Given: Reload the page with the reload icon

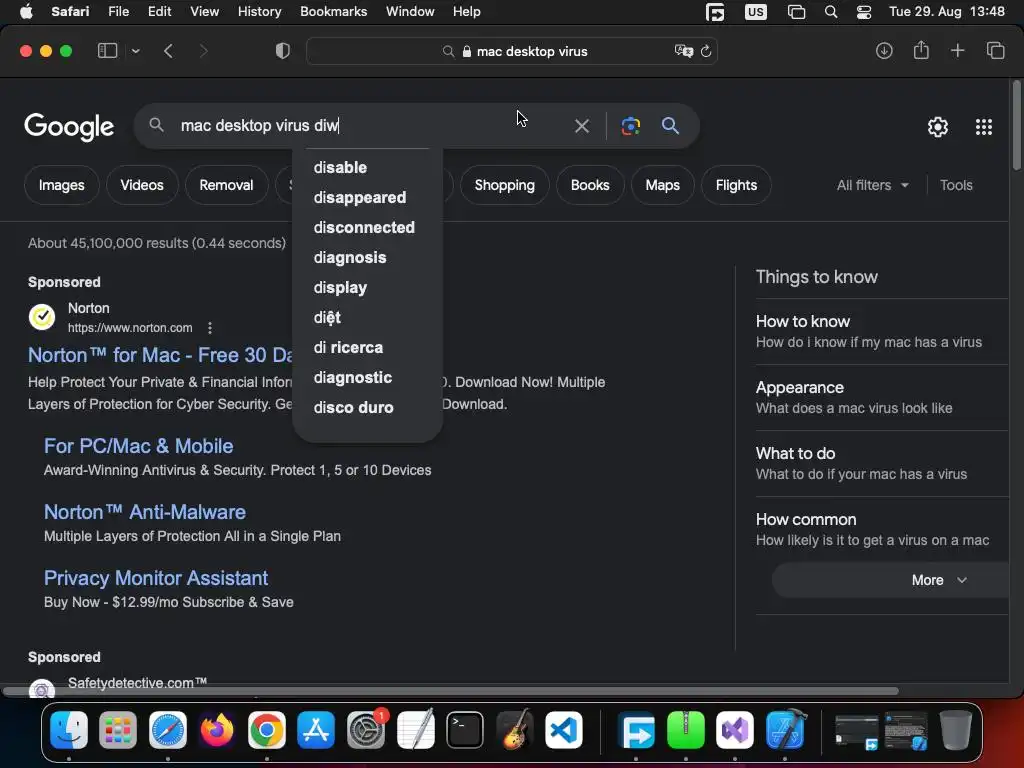Looking at the screenshot, I should coord(706,51).
